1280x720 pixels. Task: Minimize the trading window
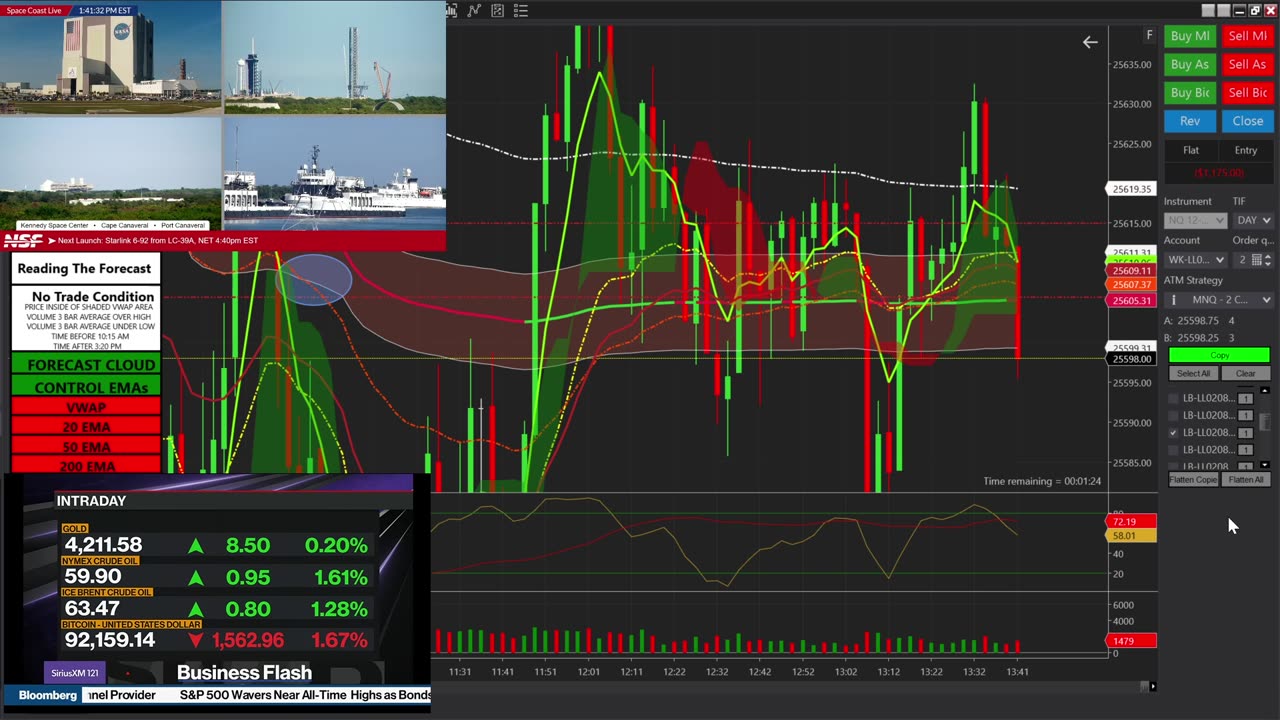[1240, 10]
